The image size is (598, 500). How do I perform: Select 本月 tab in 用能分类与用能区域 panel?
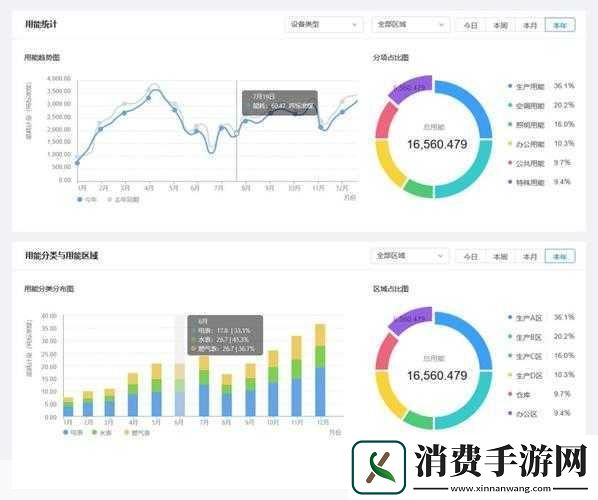(530, 257)
